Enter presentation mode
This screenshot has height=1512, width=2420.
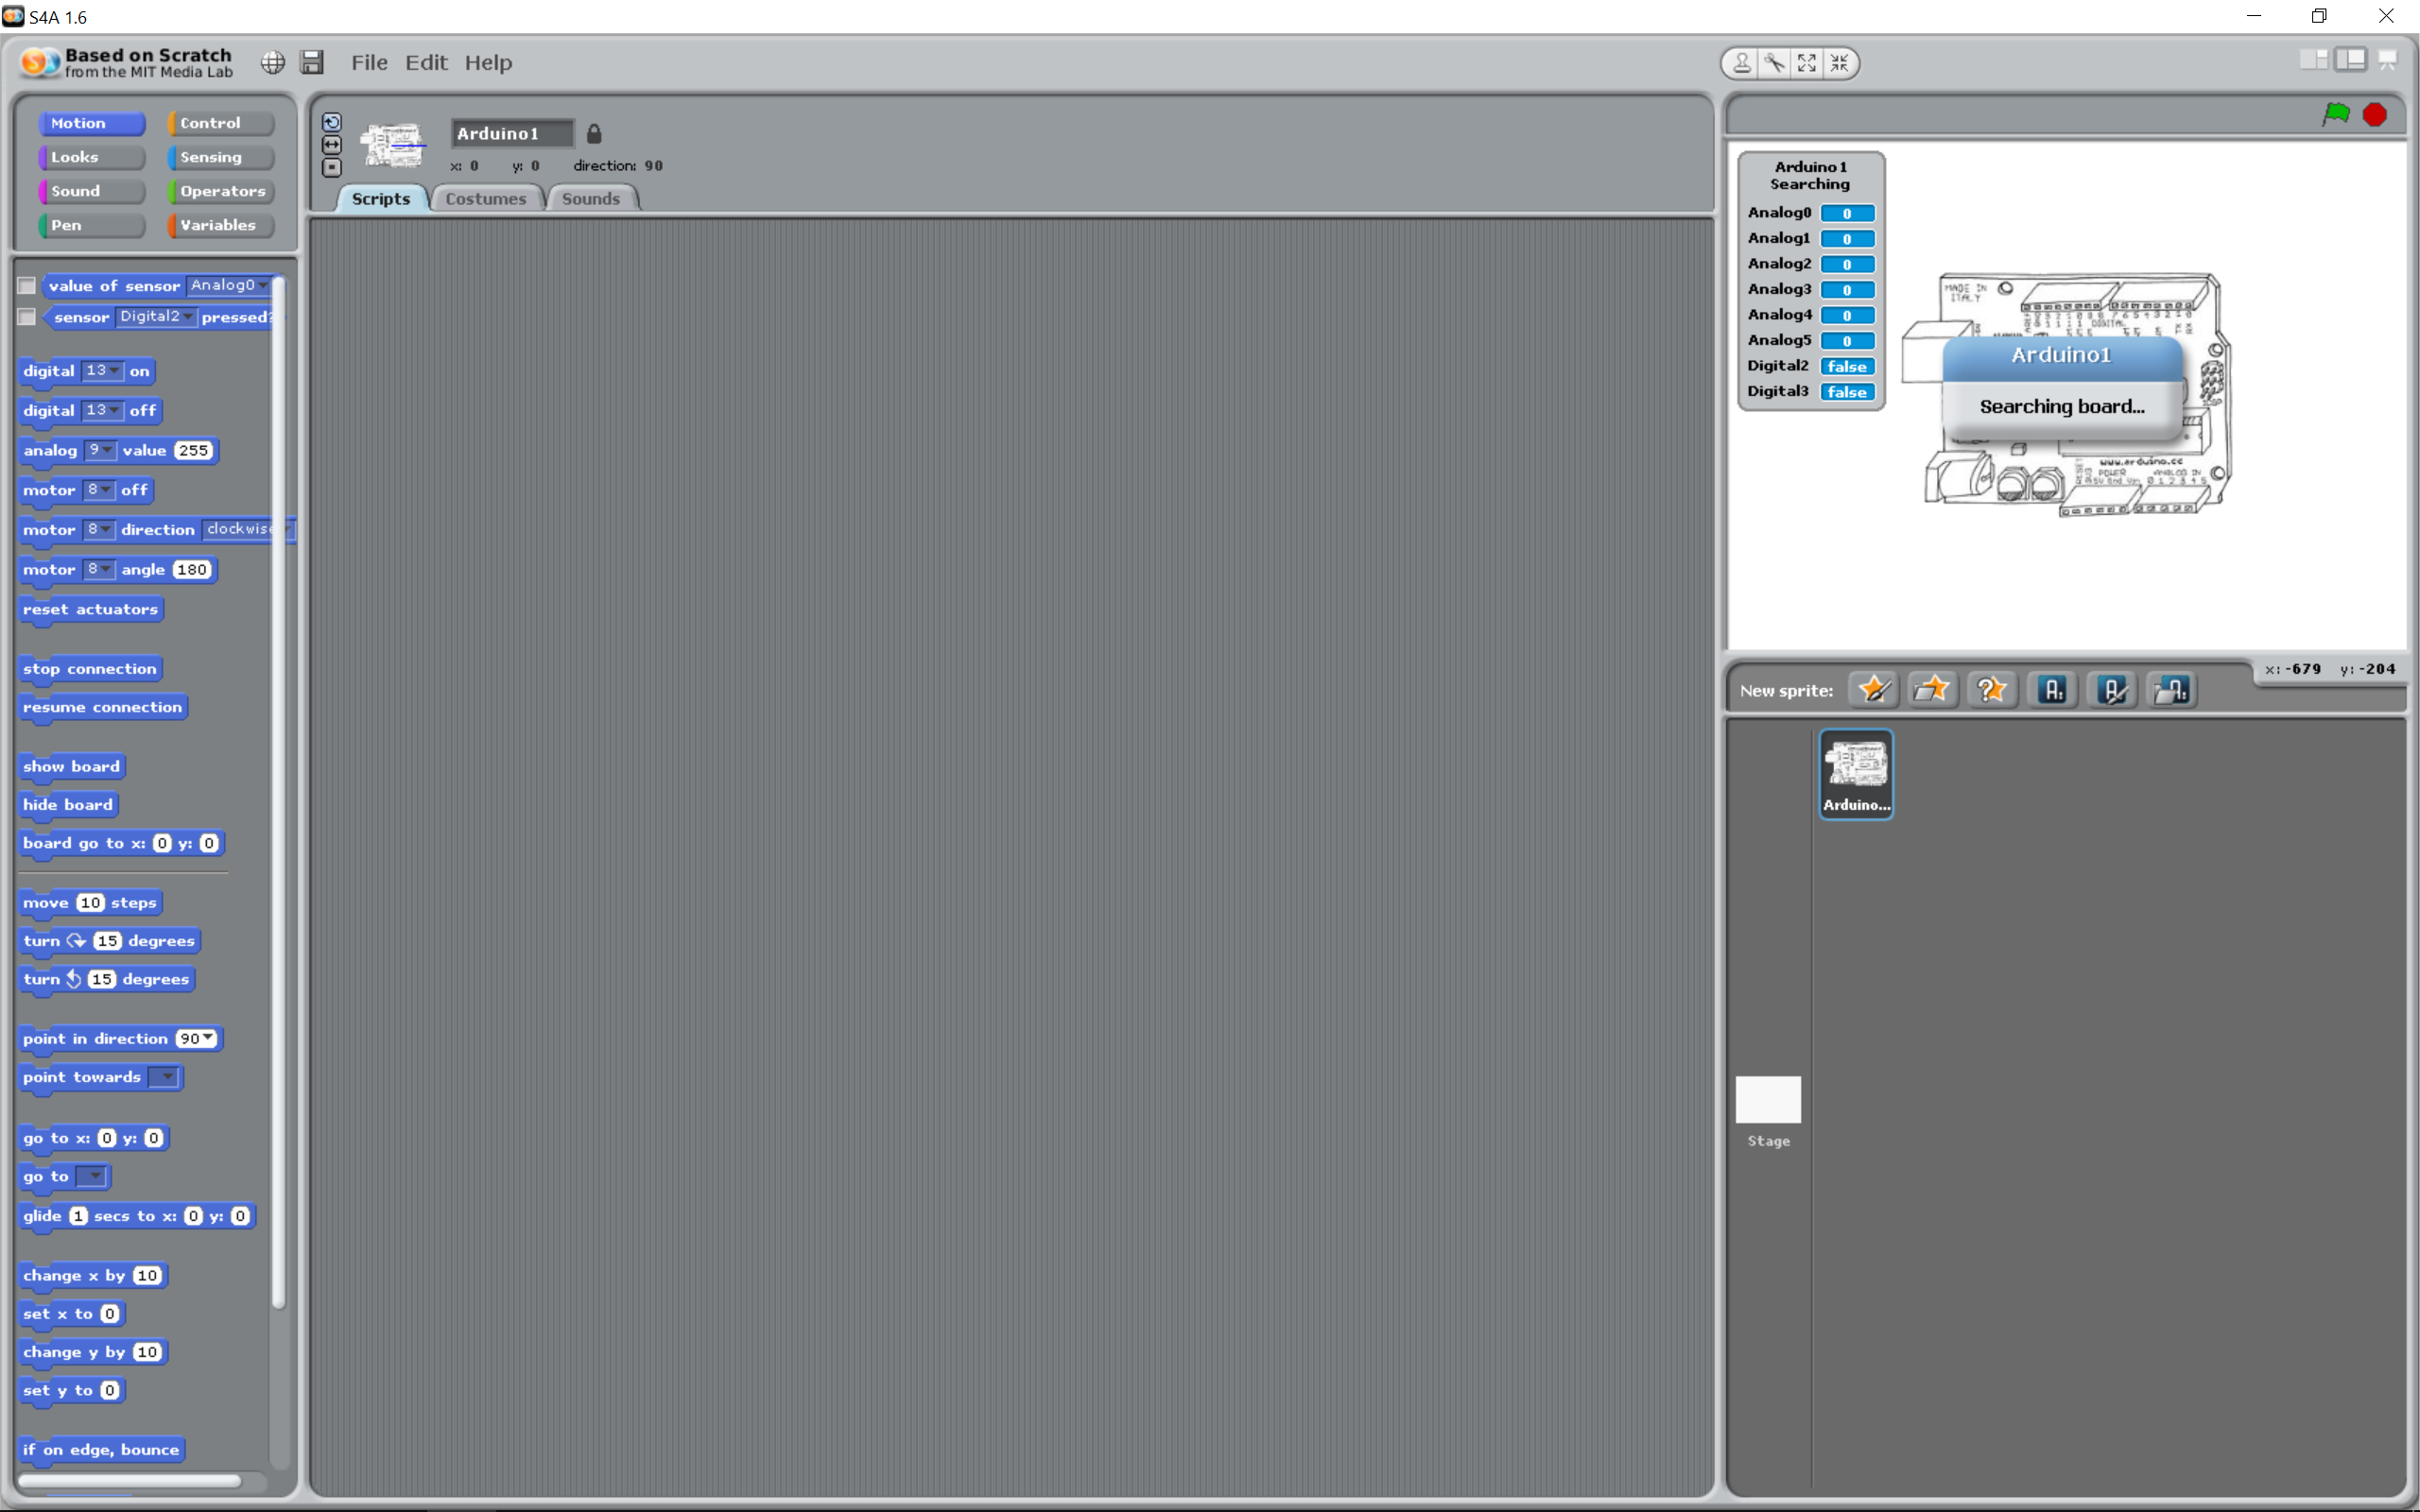point(2388,60)
